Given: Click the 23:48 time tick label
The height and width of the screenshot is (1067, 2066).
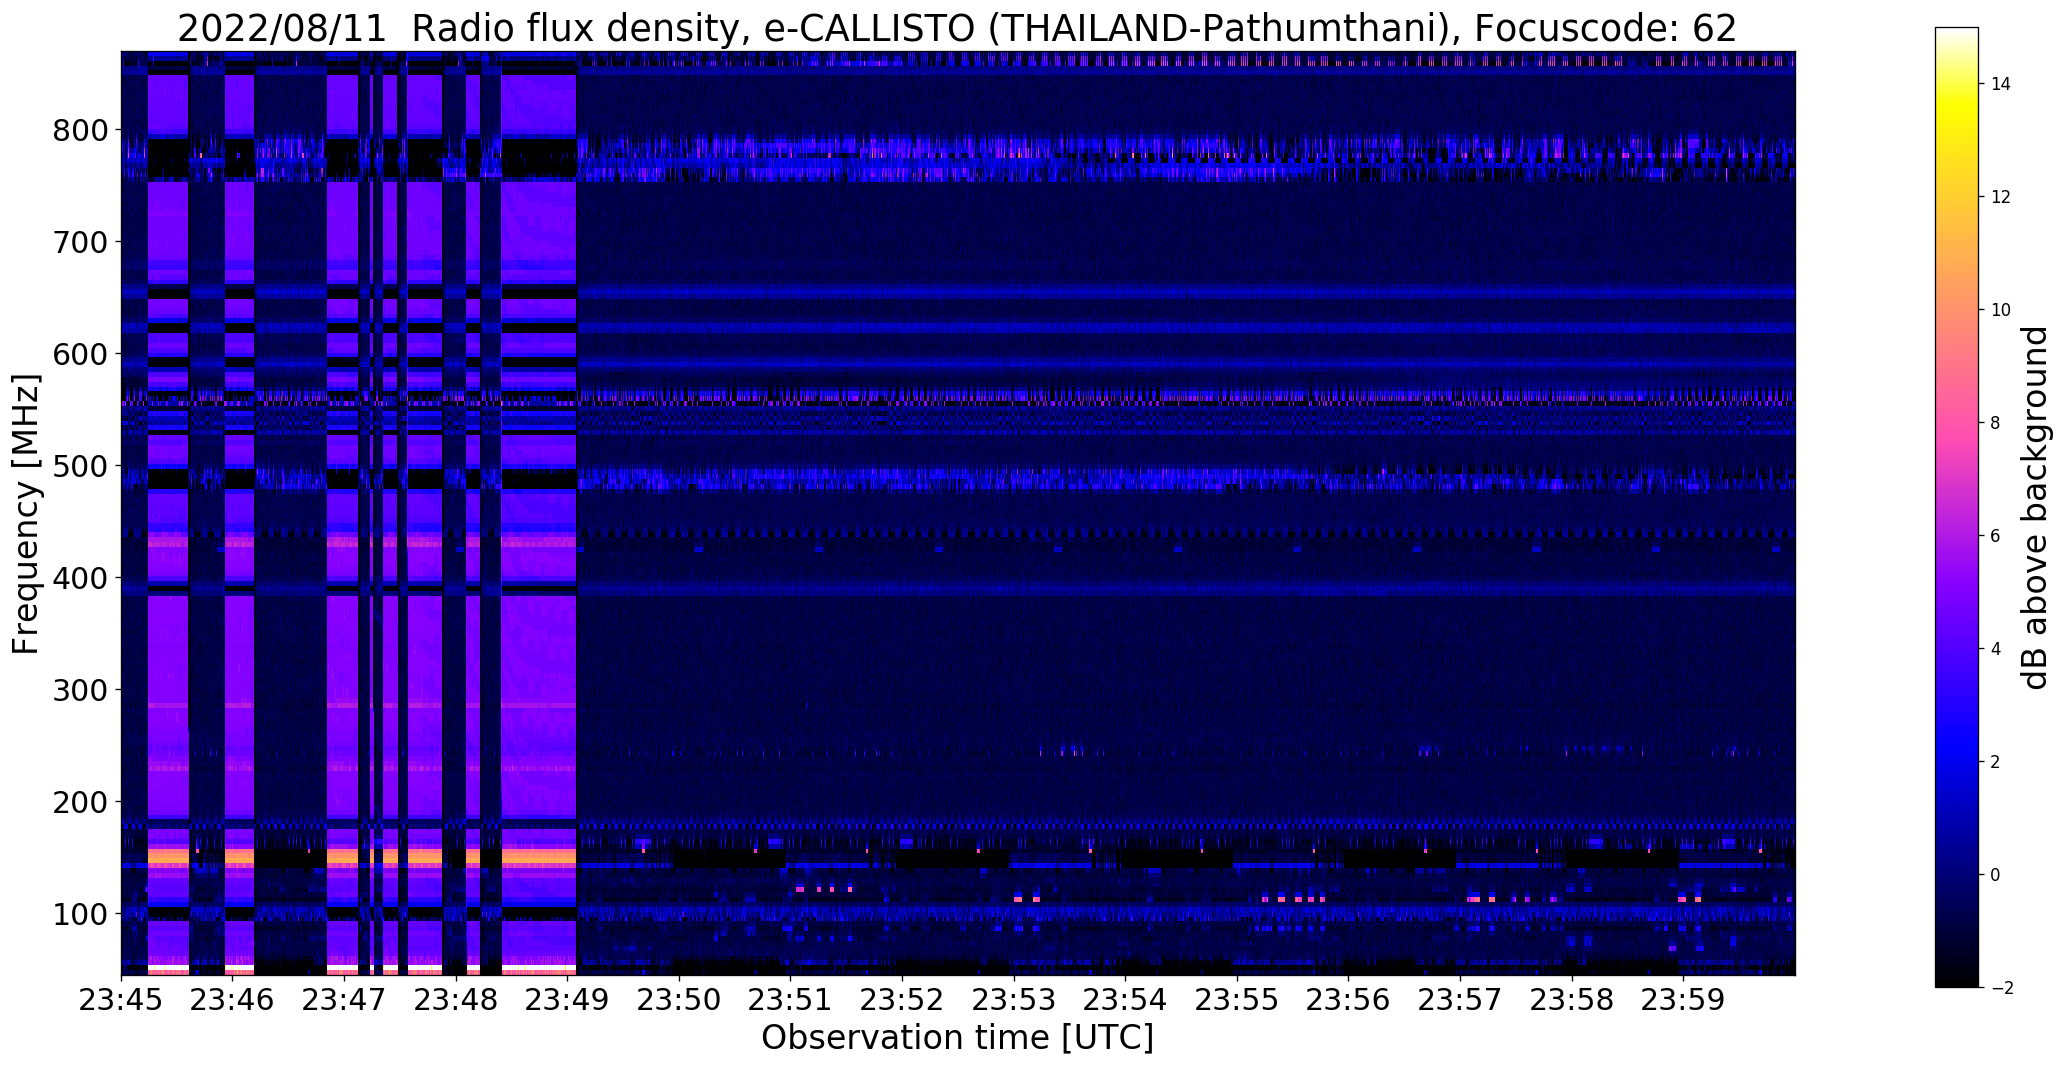Looking at the screenshot, I should (456, 1000).
